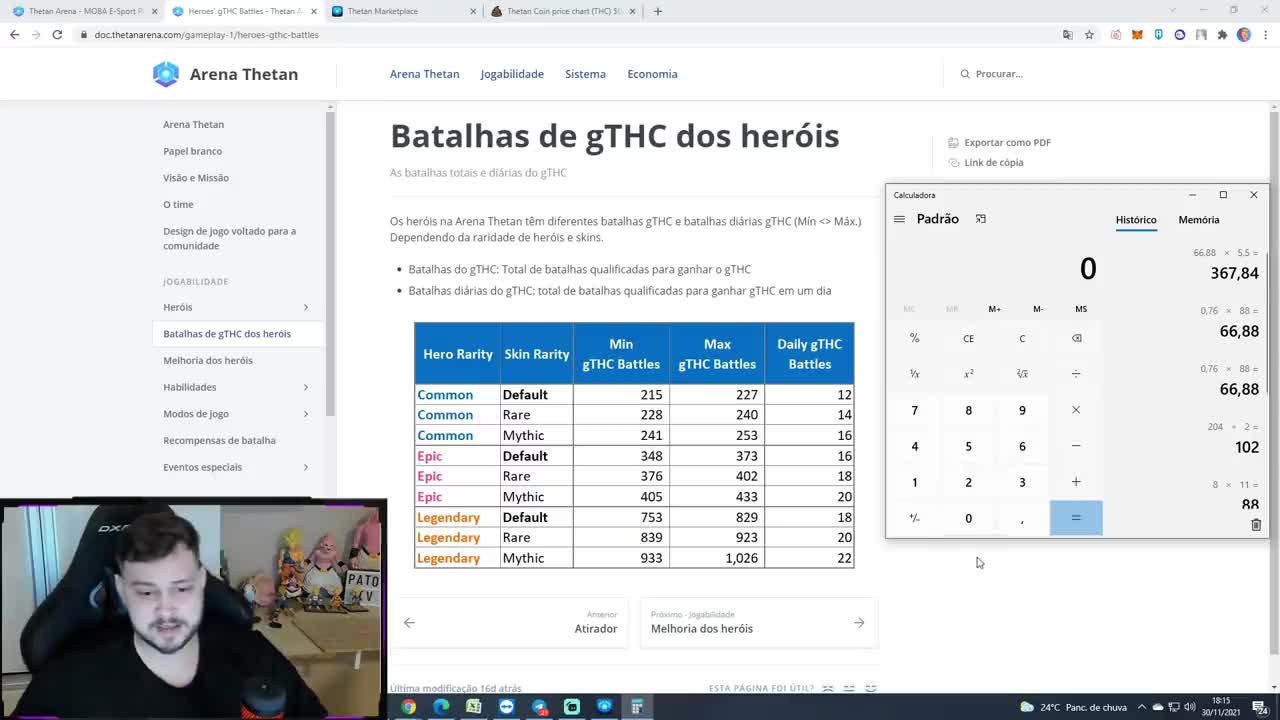Click the Calculator C clear button
The image size is (1280, 720).
pos(1022,338)
